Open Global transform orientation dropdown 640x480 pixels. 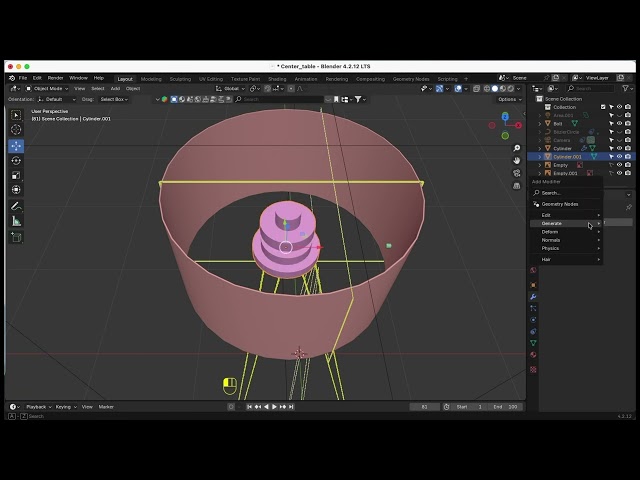230,89
